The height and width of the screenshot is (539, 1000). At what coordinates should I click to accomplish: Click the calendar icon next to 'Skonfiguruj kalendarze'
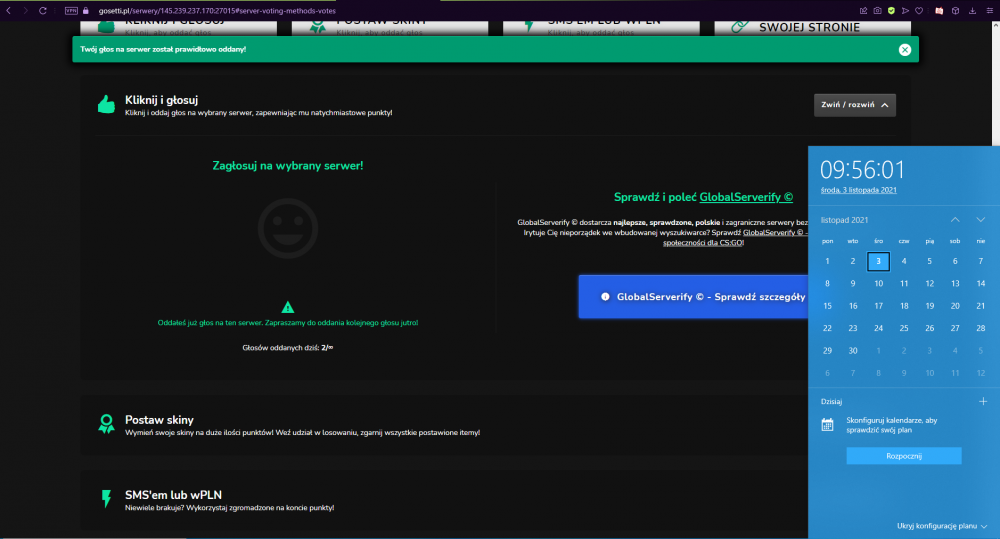pos(827,425)
